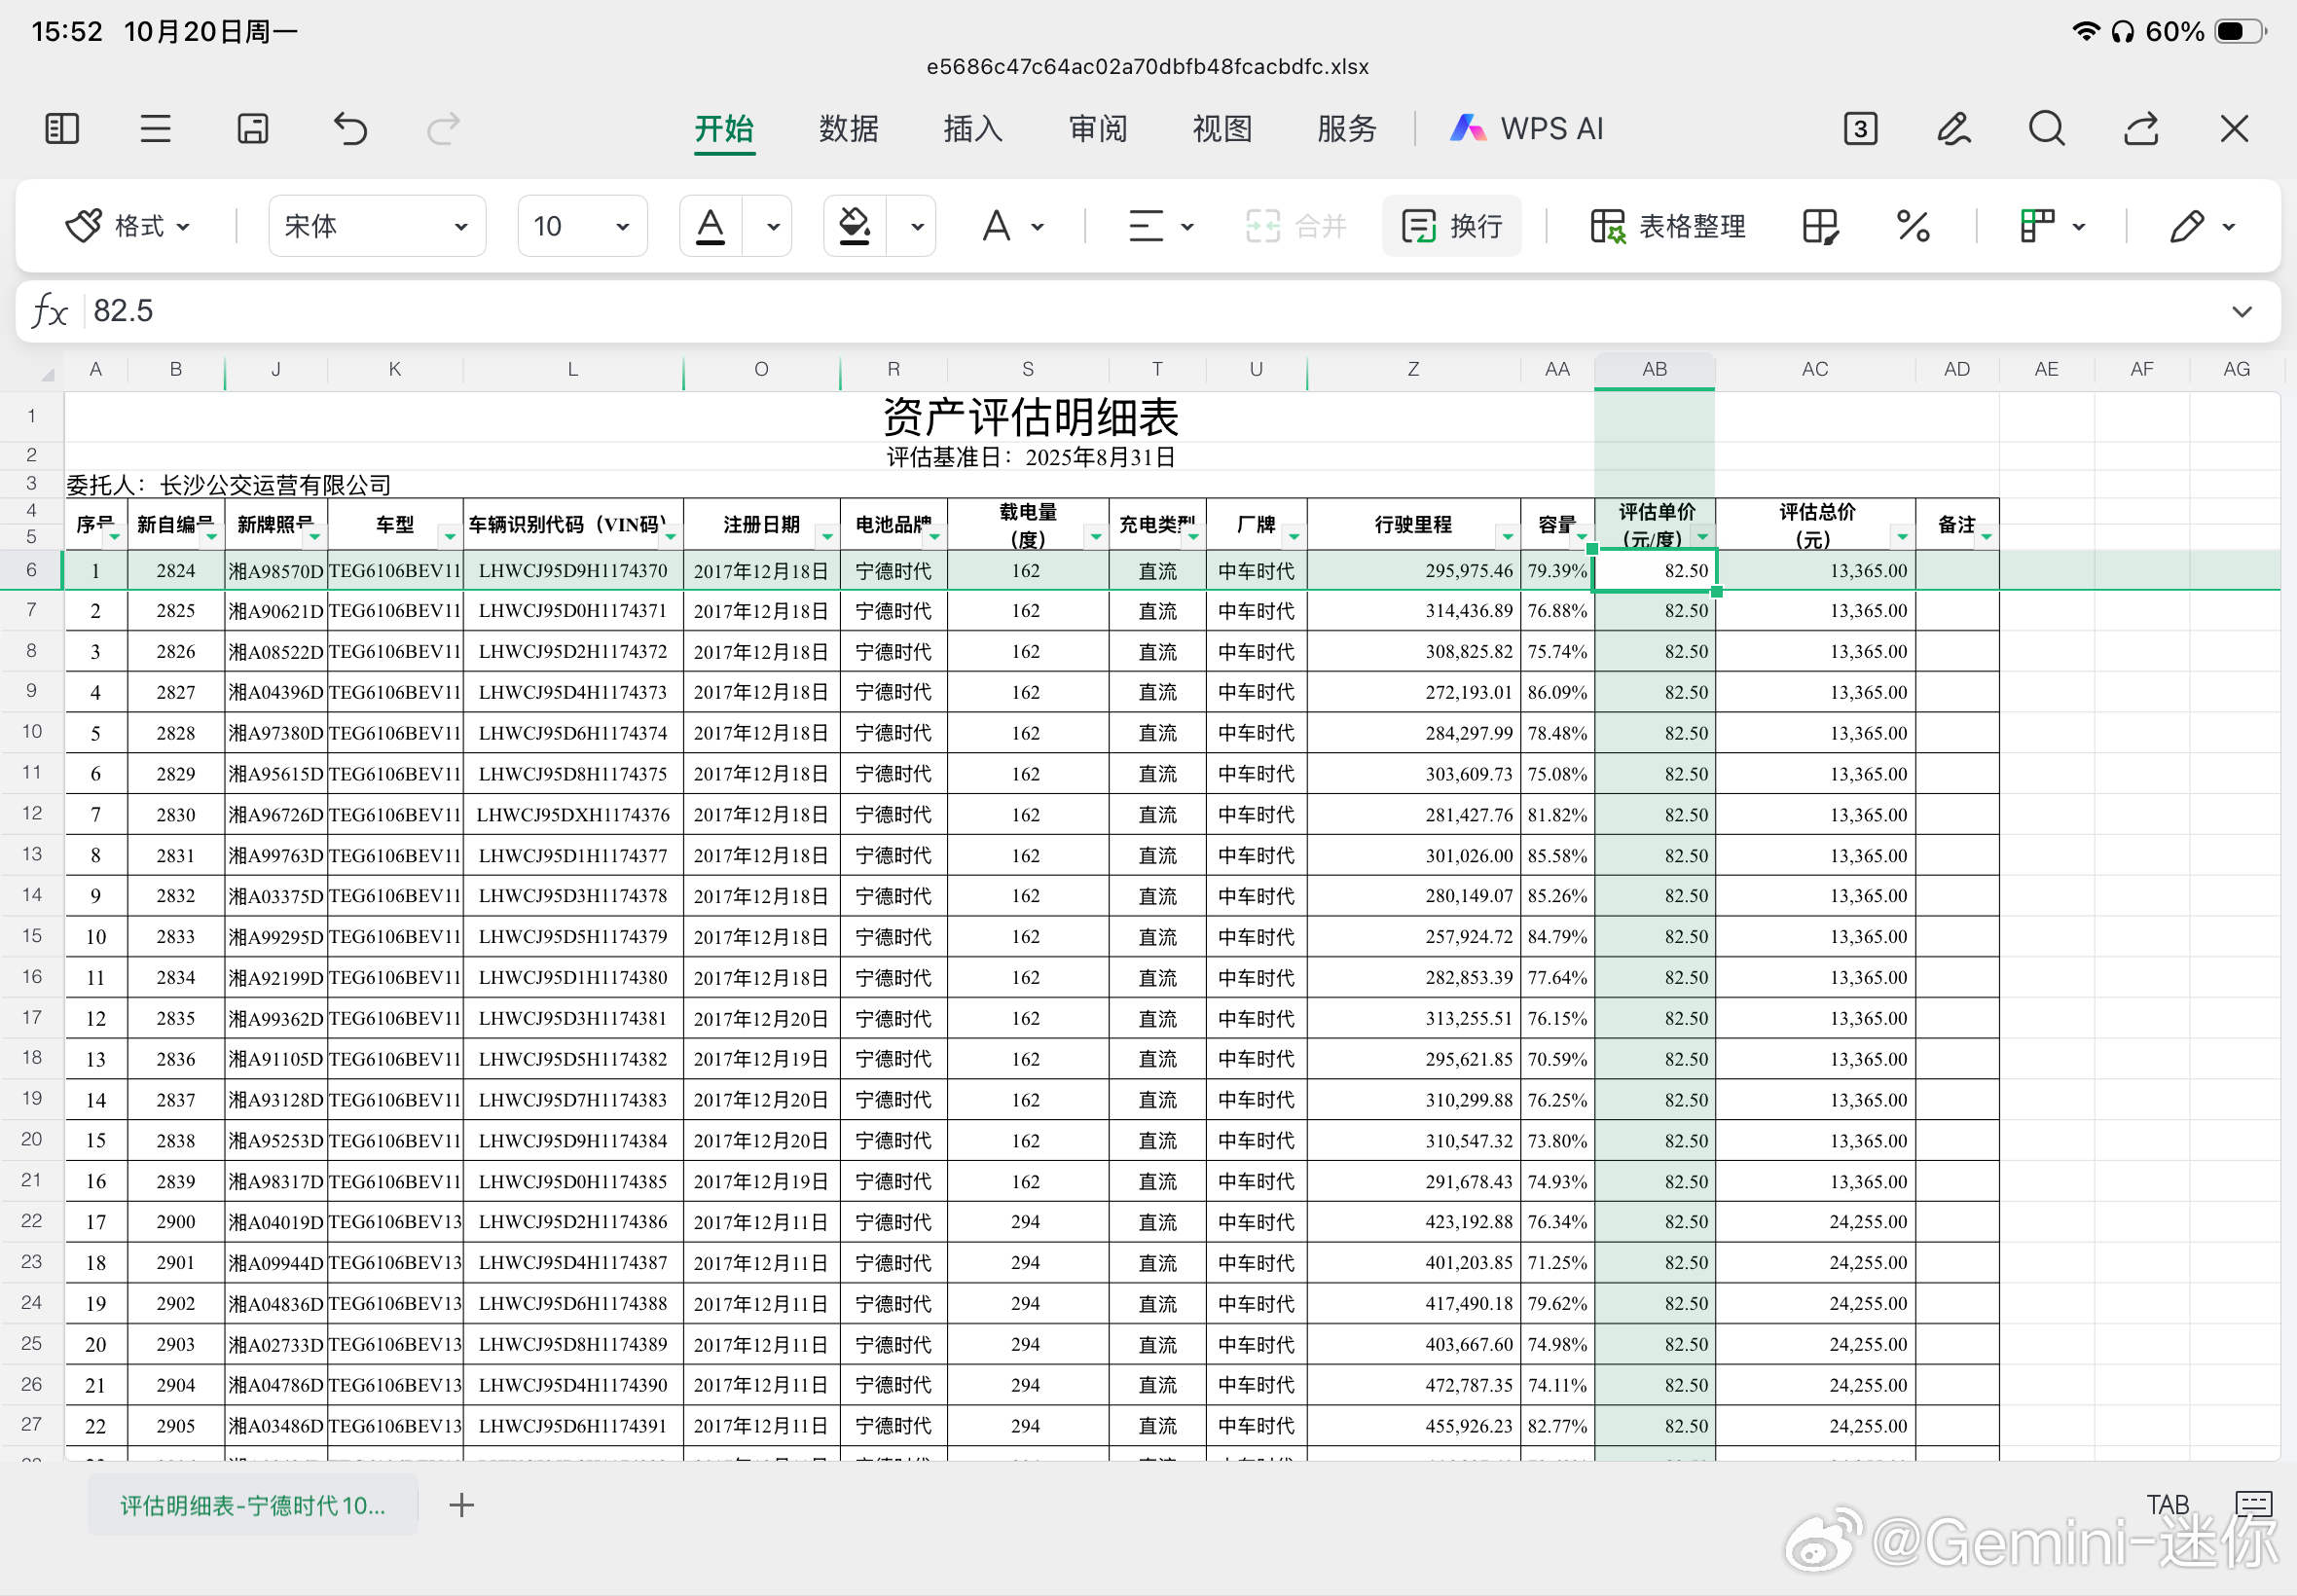Screen dimensions: 2297x1596
Task: Click the percent number format icon
Action: (1912, 226)
